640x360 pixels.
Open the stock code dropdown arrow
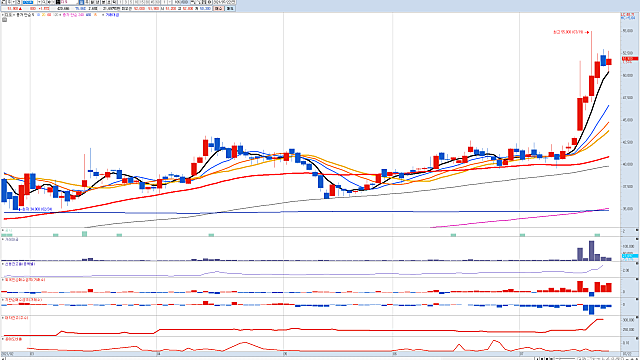tap(40, 2)
